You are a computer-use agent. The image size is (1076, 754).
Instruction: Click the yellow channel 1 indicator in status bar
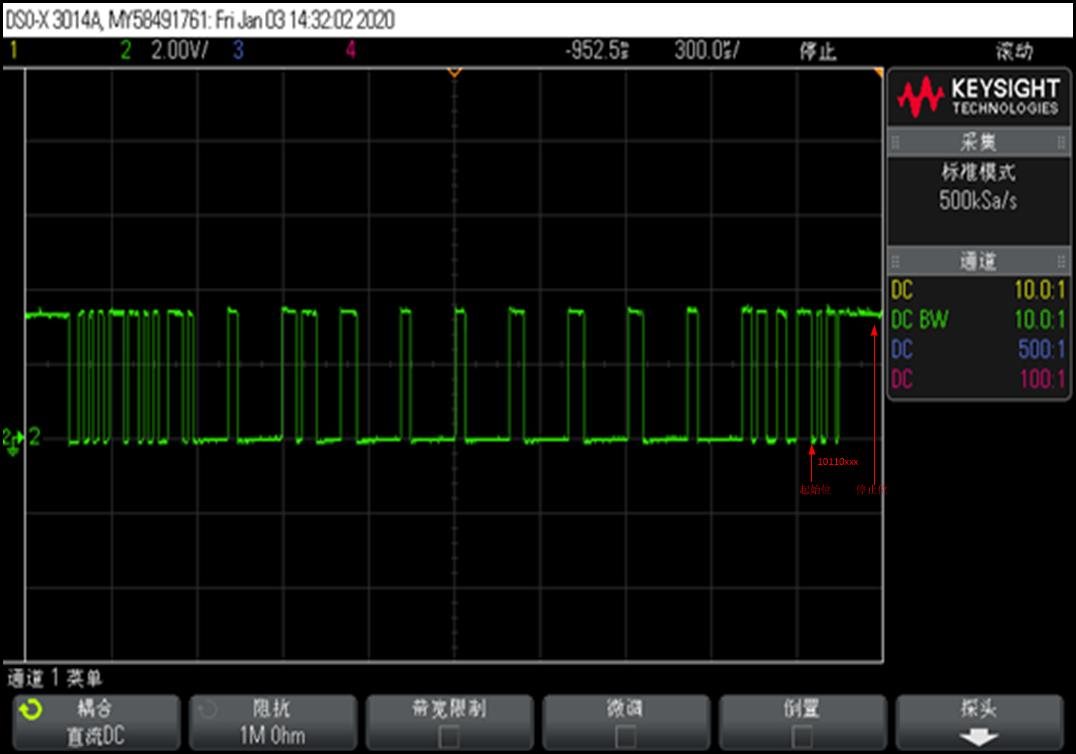[x=14, y=50]
